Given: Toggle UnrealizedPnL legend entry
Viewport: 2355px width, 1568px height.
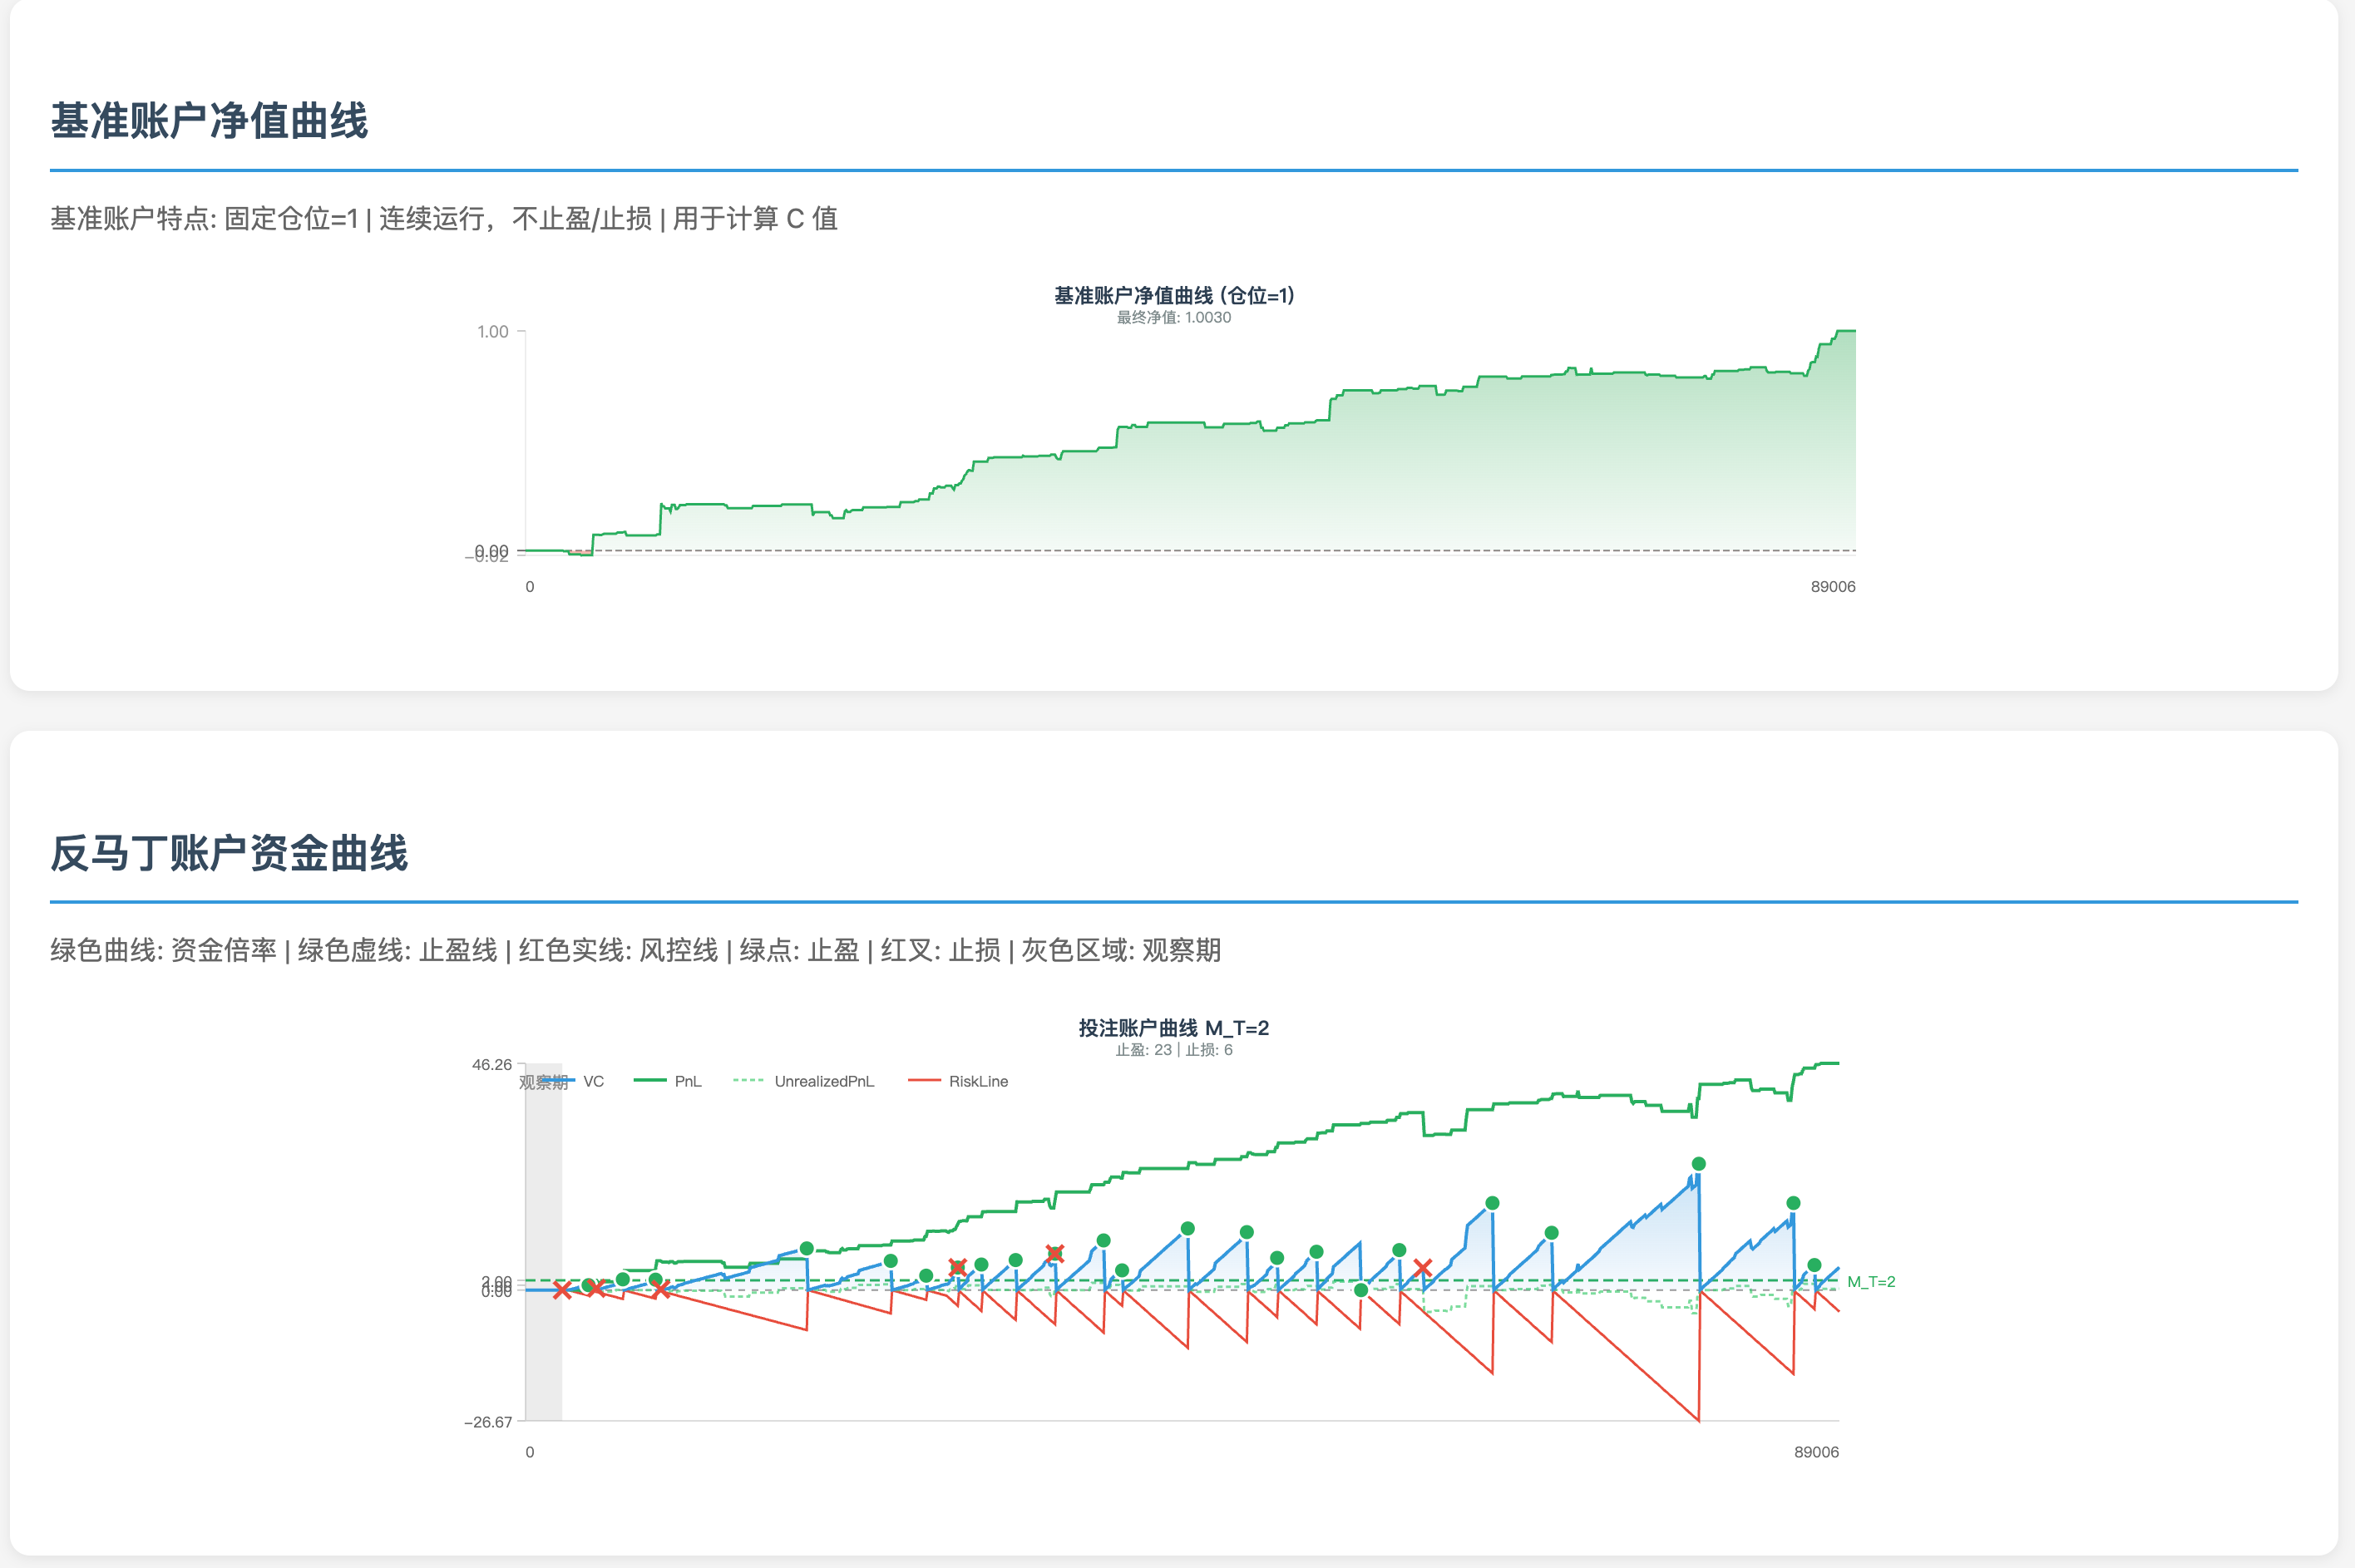Looking at the screenshot, I should point(823,1081).
